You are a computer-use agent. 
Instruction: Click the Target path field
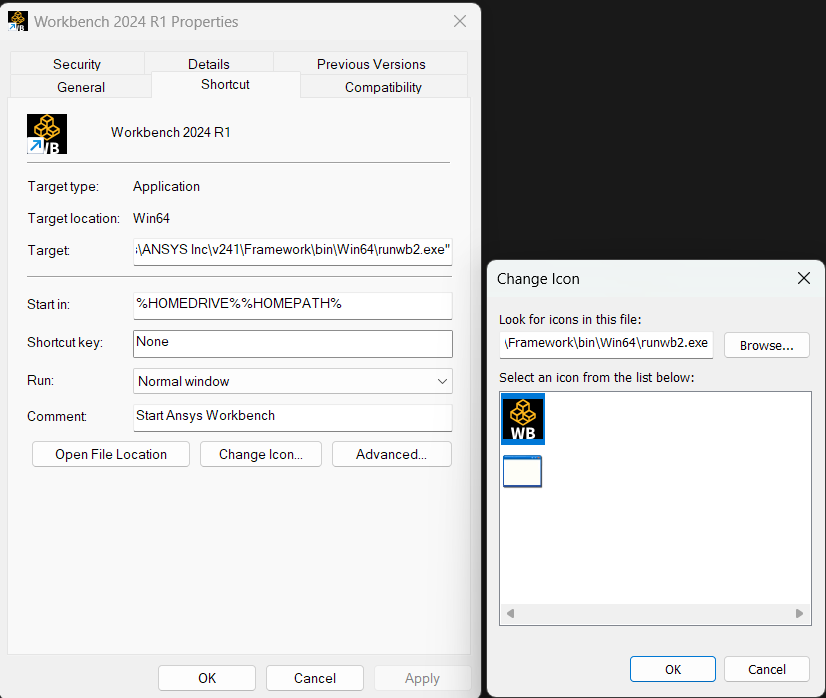tap(293, 251)
